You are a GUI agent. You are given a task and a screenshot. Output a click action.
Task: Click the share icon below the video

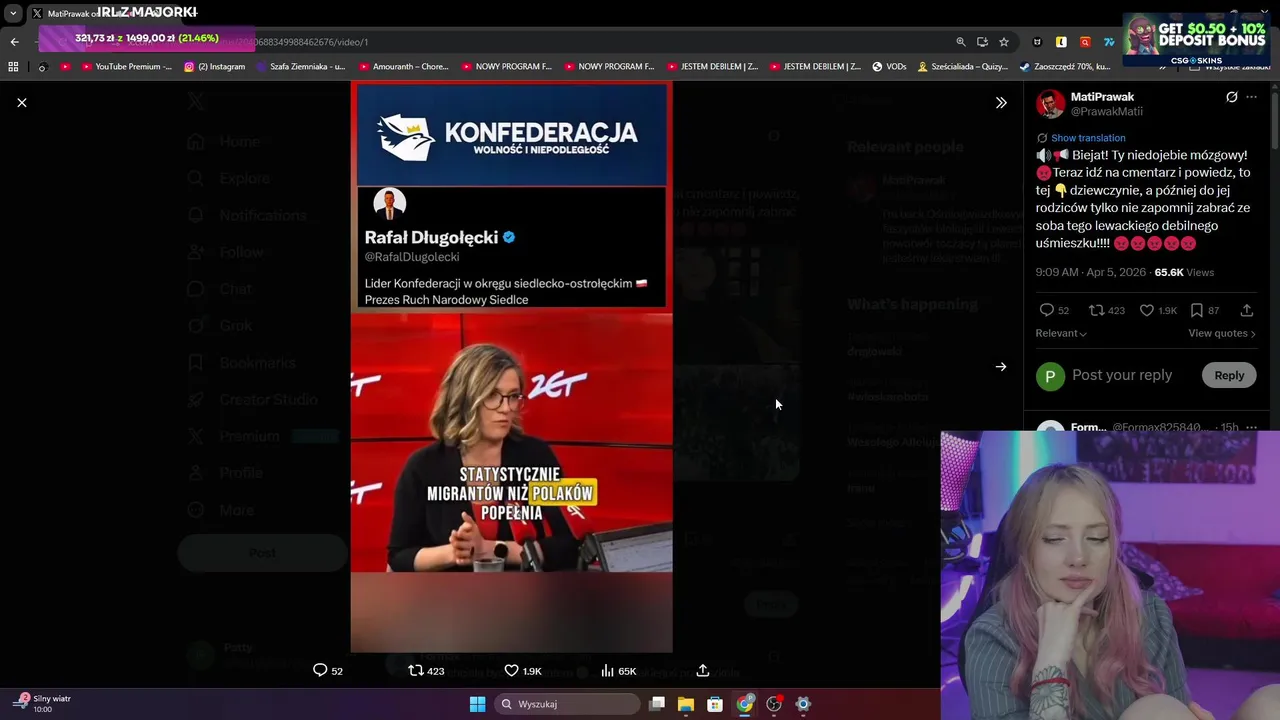coord(703,670)
